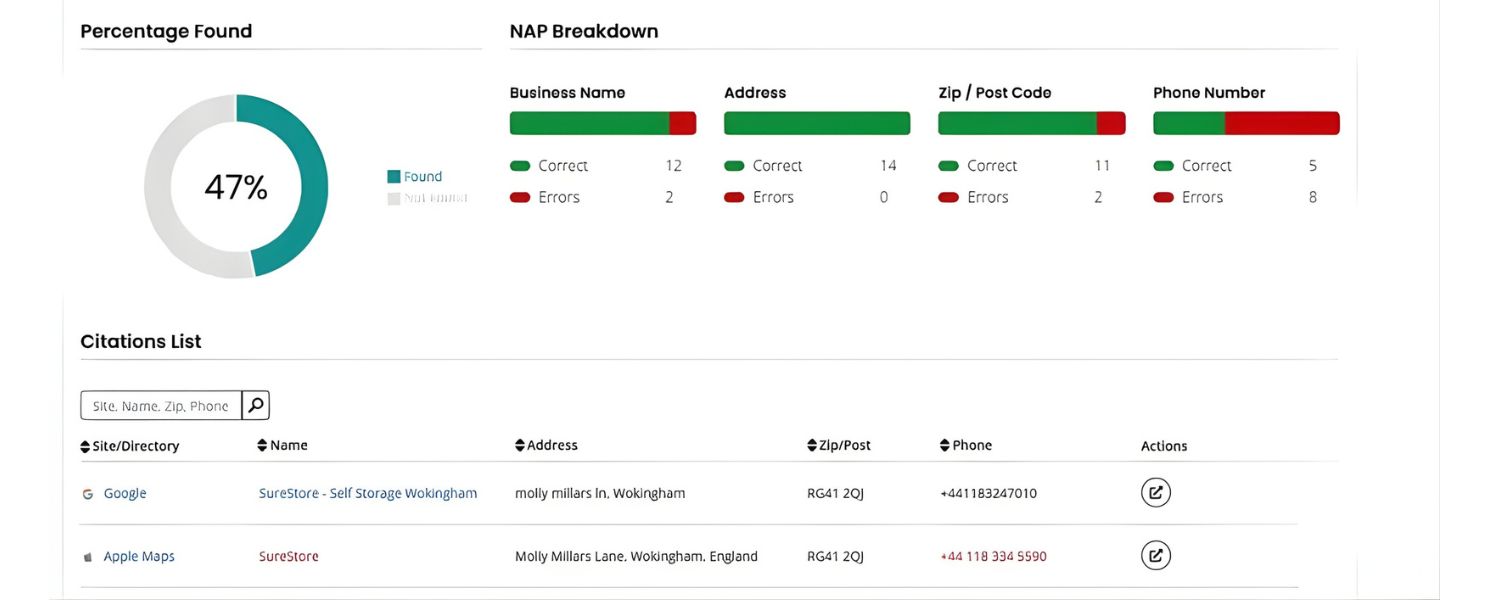Click SureStore - Self Storage Wokingham name link

pyautogui.click(x=368, y=493)
